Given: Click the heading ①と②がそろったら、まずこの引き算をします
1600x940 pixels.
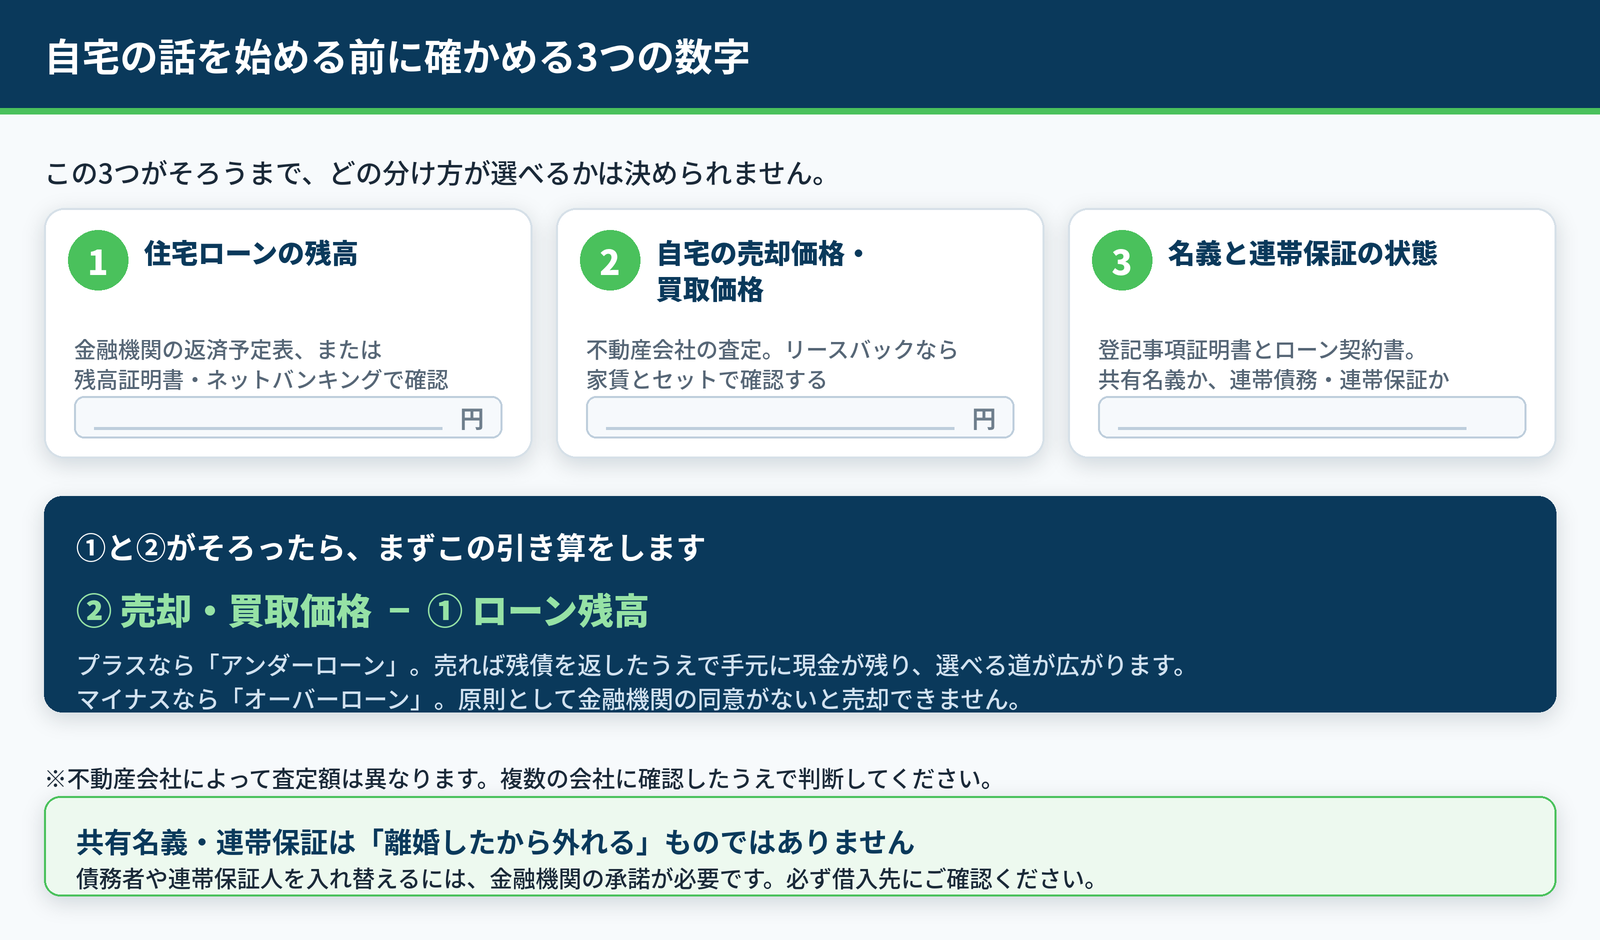Looking at the screenshot, I should click(391, 548).
